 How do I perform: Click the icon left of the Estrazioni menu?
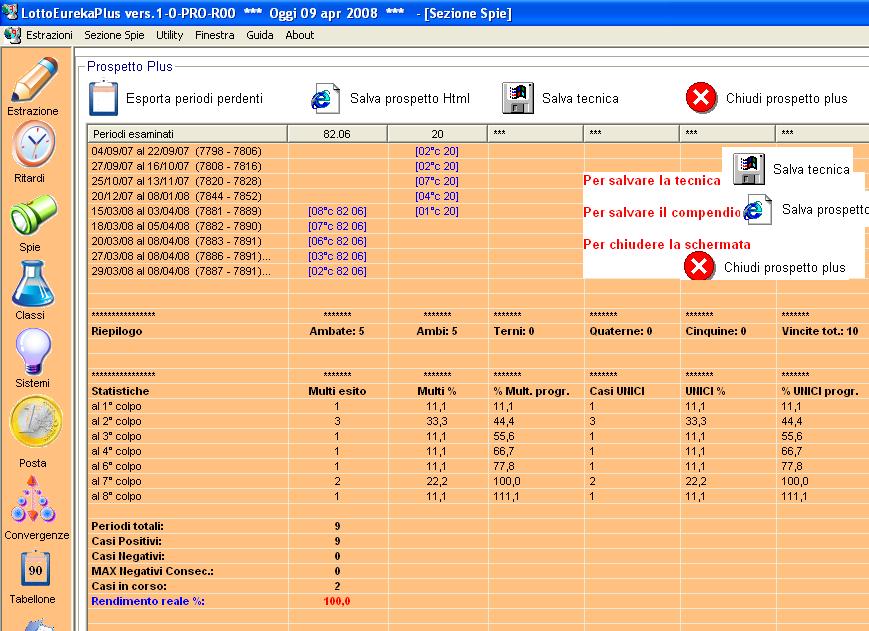tap(12, 35)
